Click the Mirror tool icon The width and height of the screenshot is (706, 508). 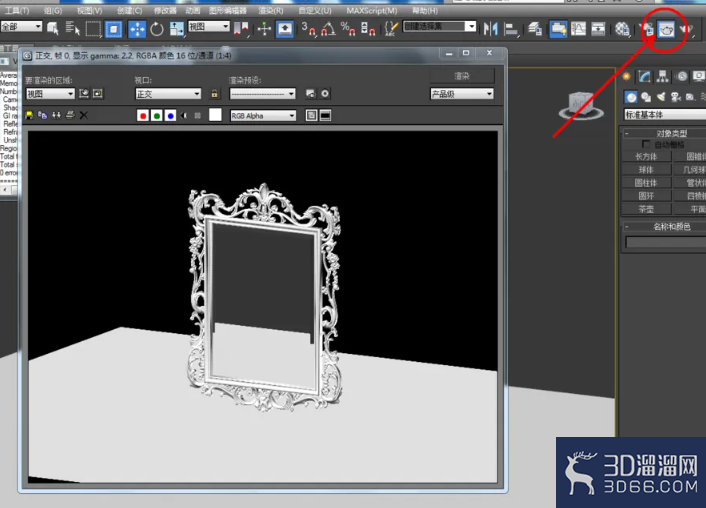pyautogui.click(x=491, y=29)
